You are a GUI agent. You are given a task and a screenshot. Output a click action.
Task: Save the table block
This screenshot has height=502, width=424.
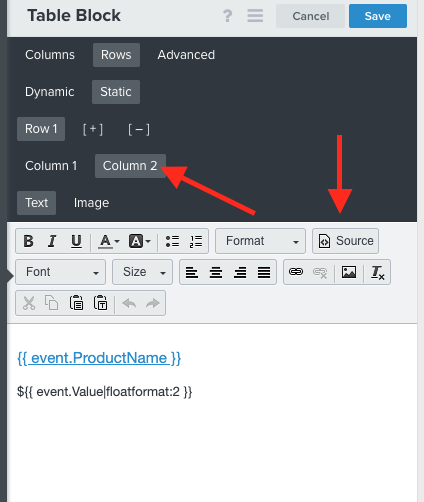(378, 16)
